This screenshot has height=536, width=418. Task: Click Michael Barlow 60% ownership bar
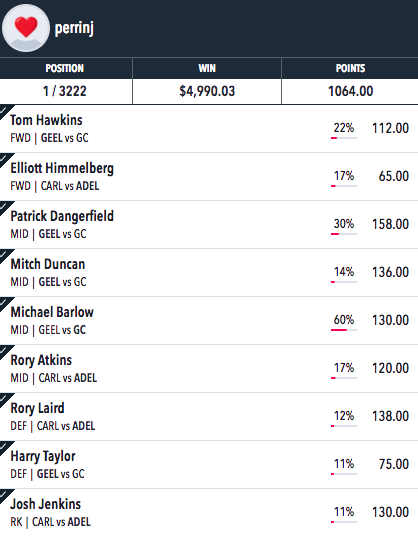[344, 330]
